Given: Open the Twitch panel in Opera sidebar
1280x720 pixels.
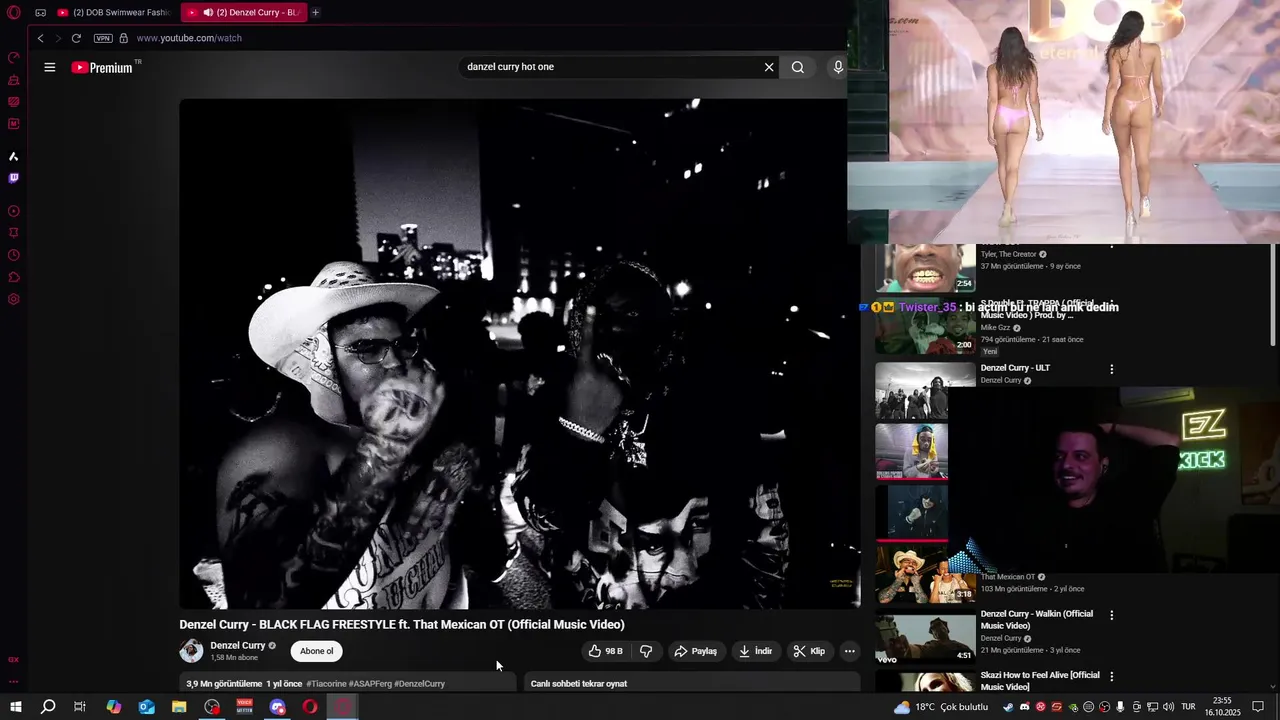Looking at the screenshot, I should (x=14, y=178).
